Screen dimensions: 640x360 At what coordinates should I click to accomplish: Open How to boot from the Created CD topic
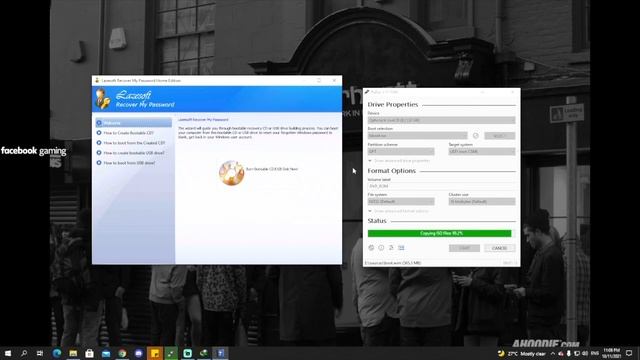131,143
